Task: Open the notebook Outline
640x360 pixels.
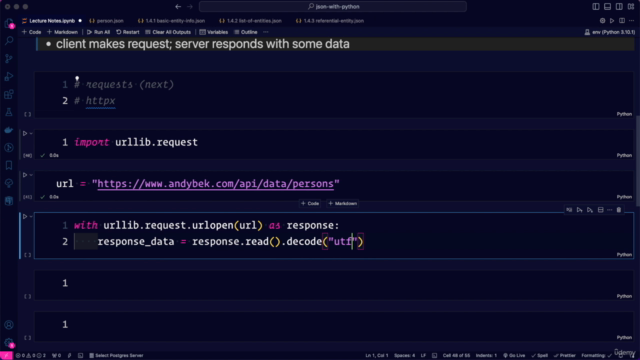Action: 246,32
